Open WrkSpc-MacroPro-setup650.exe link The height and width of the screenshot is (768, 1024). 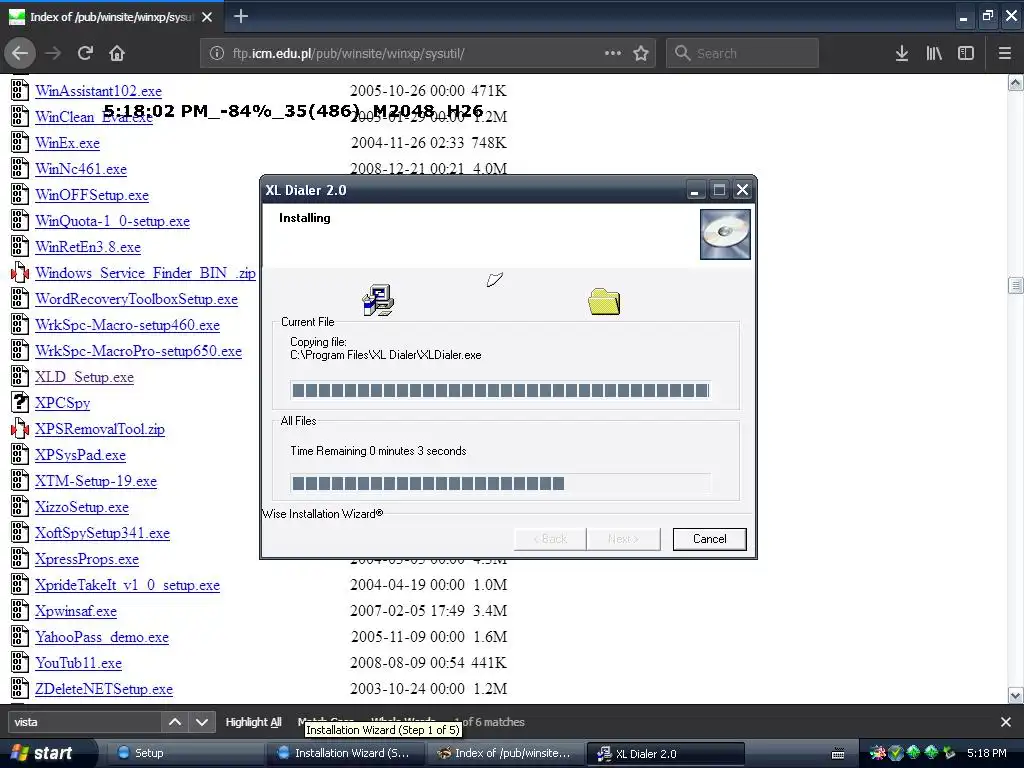click(x=138, y=351)
